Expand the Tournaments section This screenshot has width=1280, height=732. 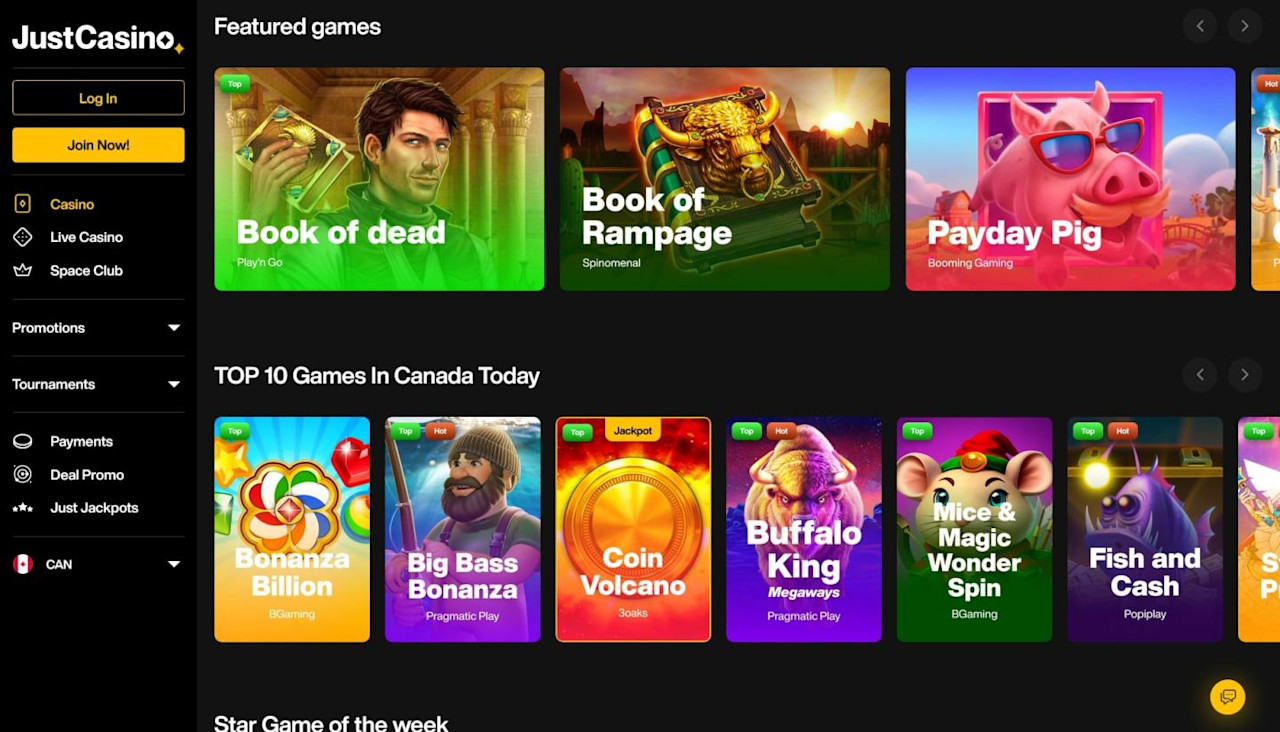coord(98,384)
